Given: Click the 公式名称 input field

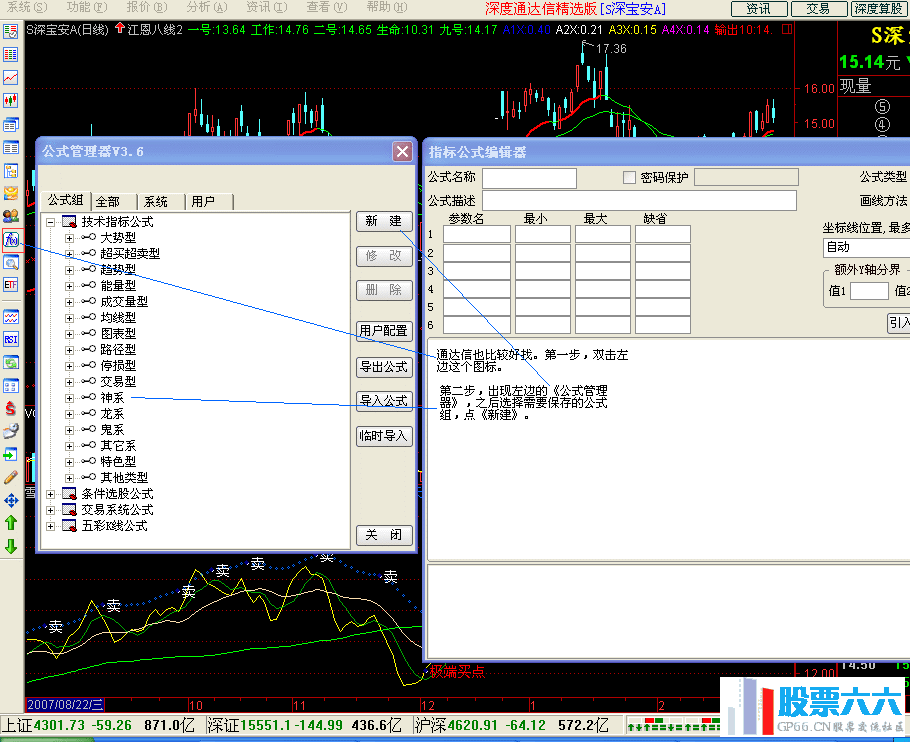Looking at the screenshot, I should (529, 178).
